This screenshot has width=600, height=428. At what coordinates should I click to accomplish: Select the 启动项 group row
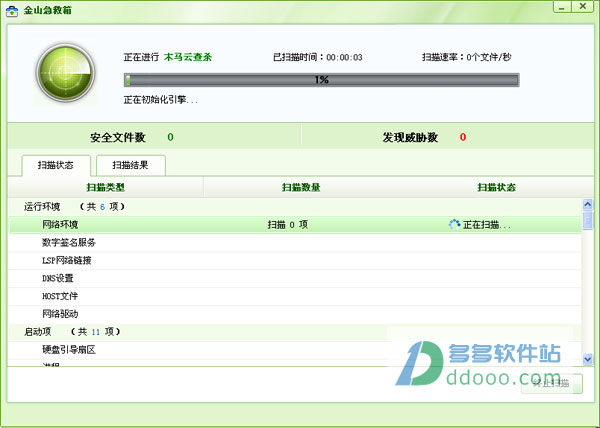(x=295, y=332)
